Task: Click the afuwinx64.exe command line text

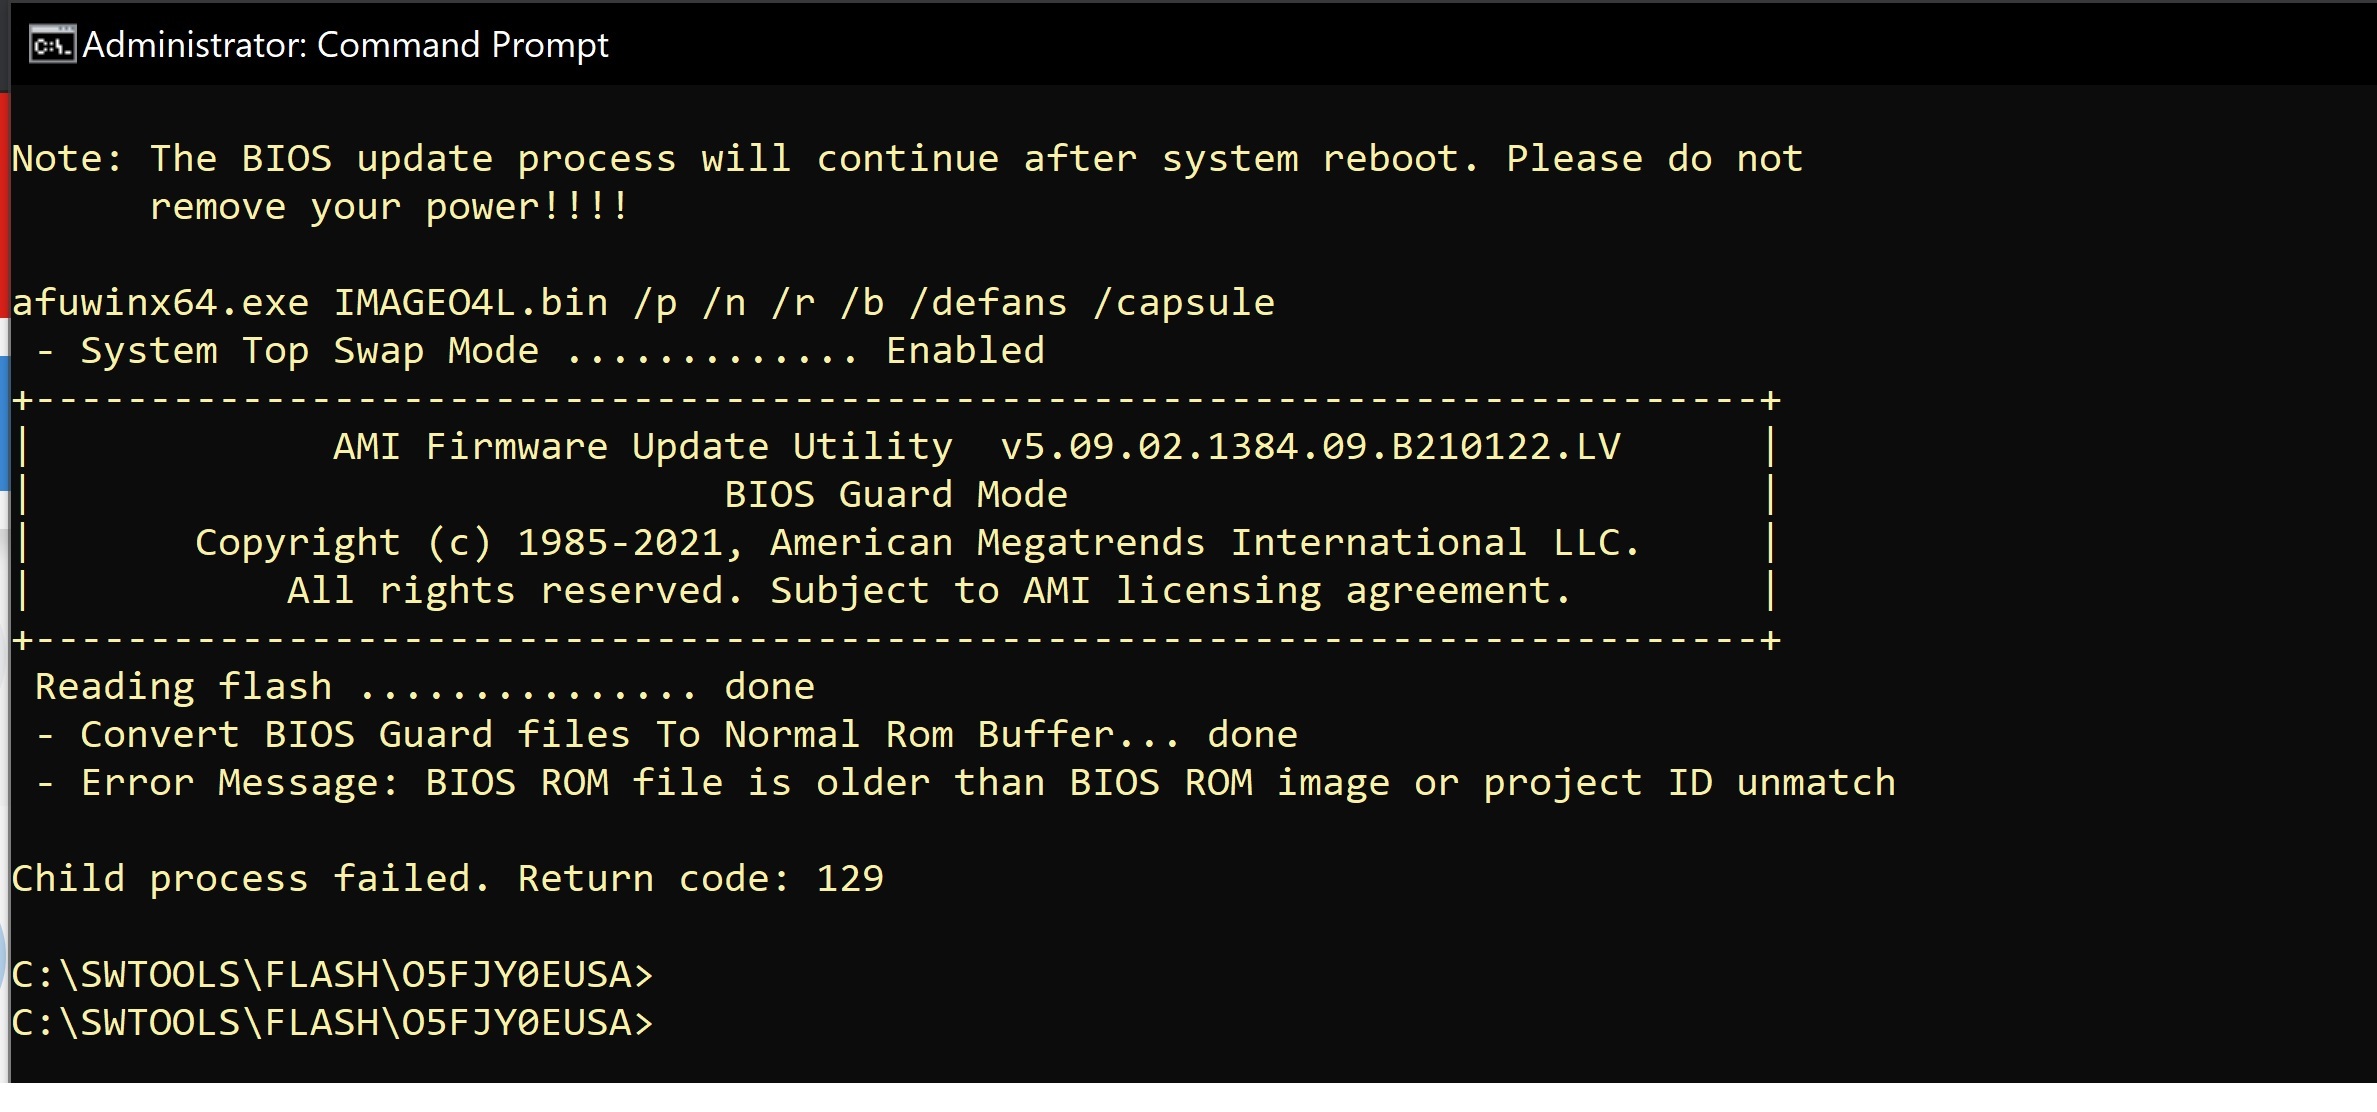Action: coord(643,302)
